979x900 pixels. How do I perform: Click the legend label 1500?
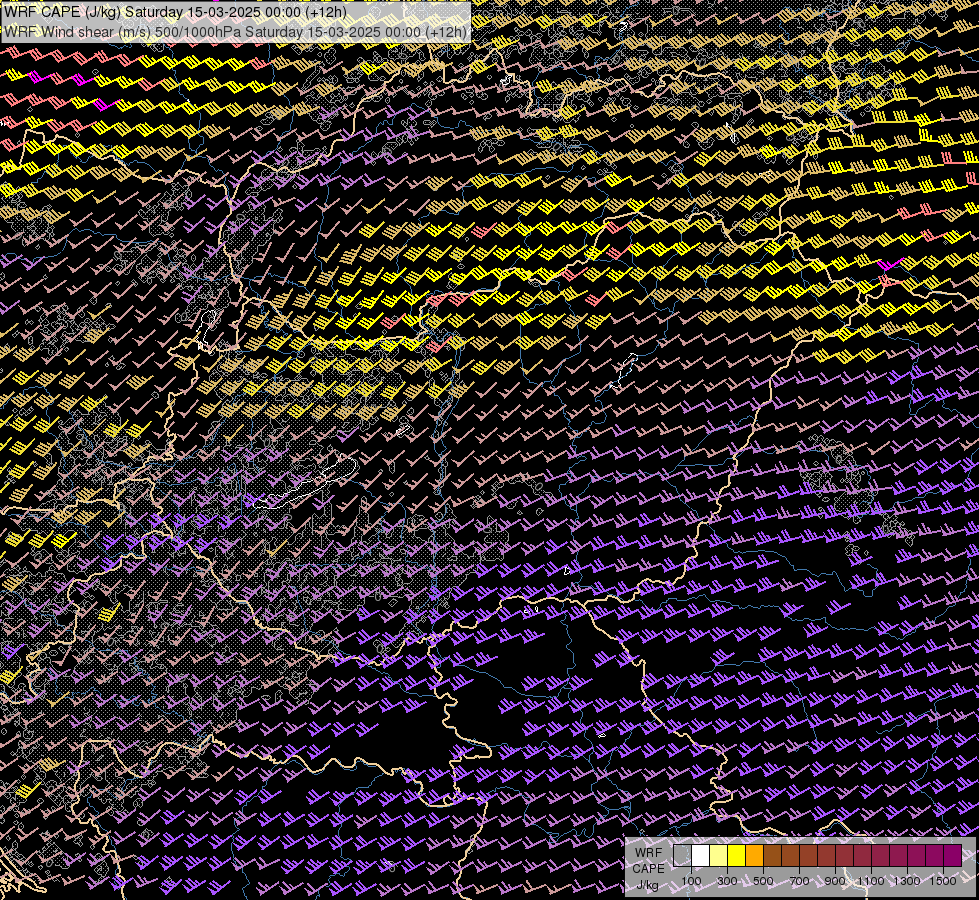coord(943,881)
